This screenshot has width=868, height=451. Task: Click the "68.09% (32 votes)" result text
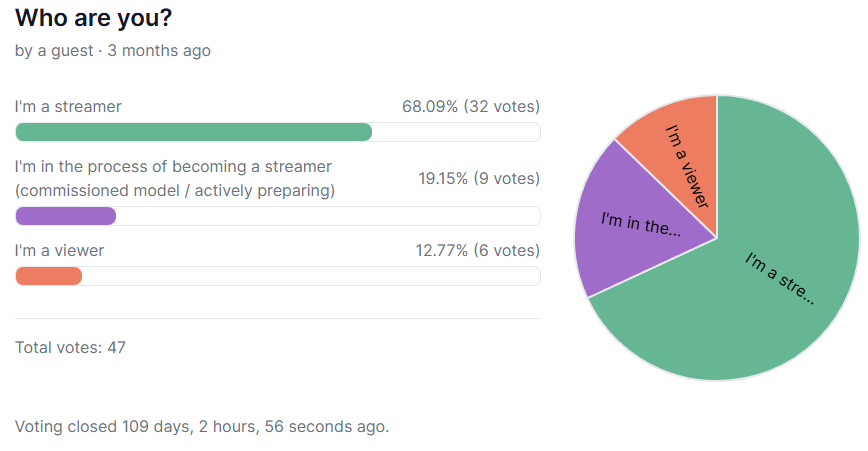[470, 106]
